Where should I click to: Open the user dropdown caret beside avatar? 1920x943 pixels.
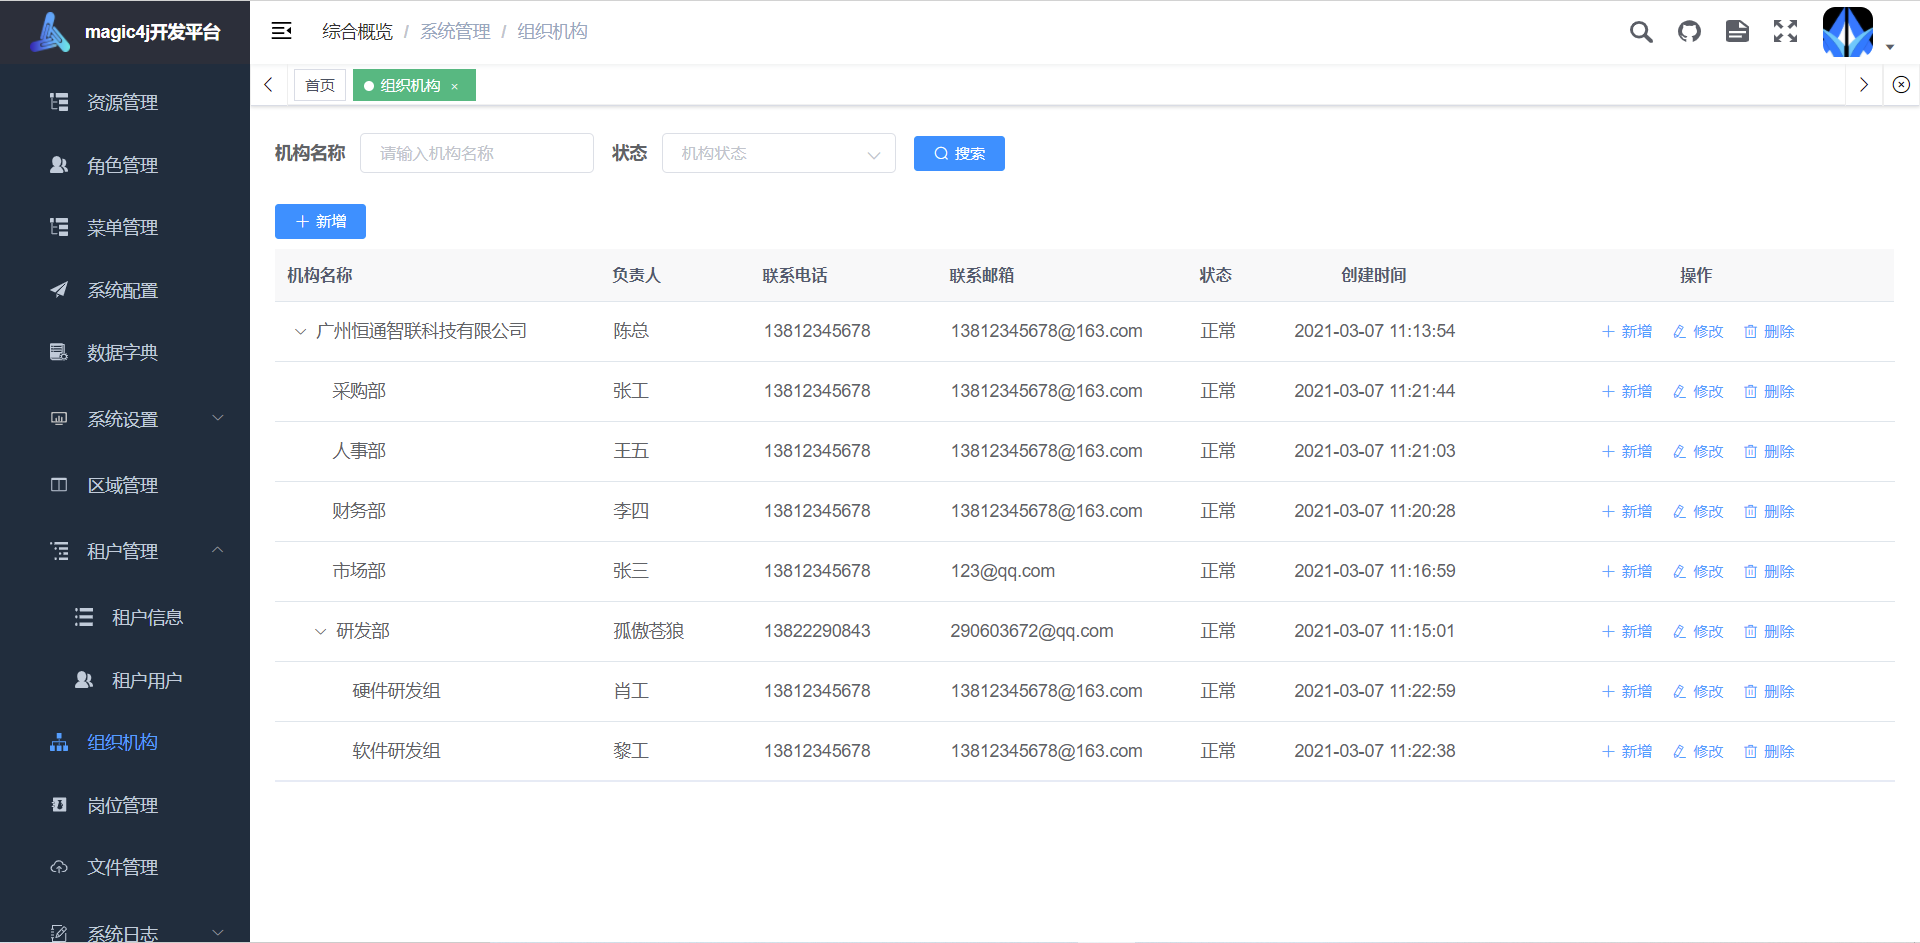(1890, 47)
